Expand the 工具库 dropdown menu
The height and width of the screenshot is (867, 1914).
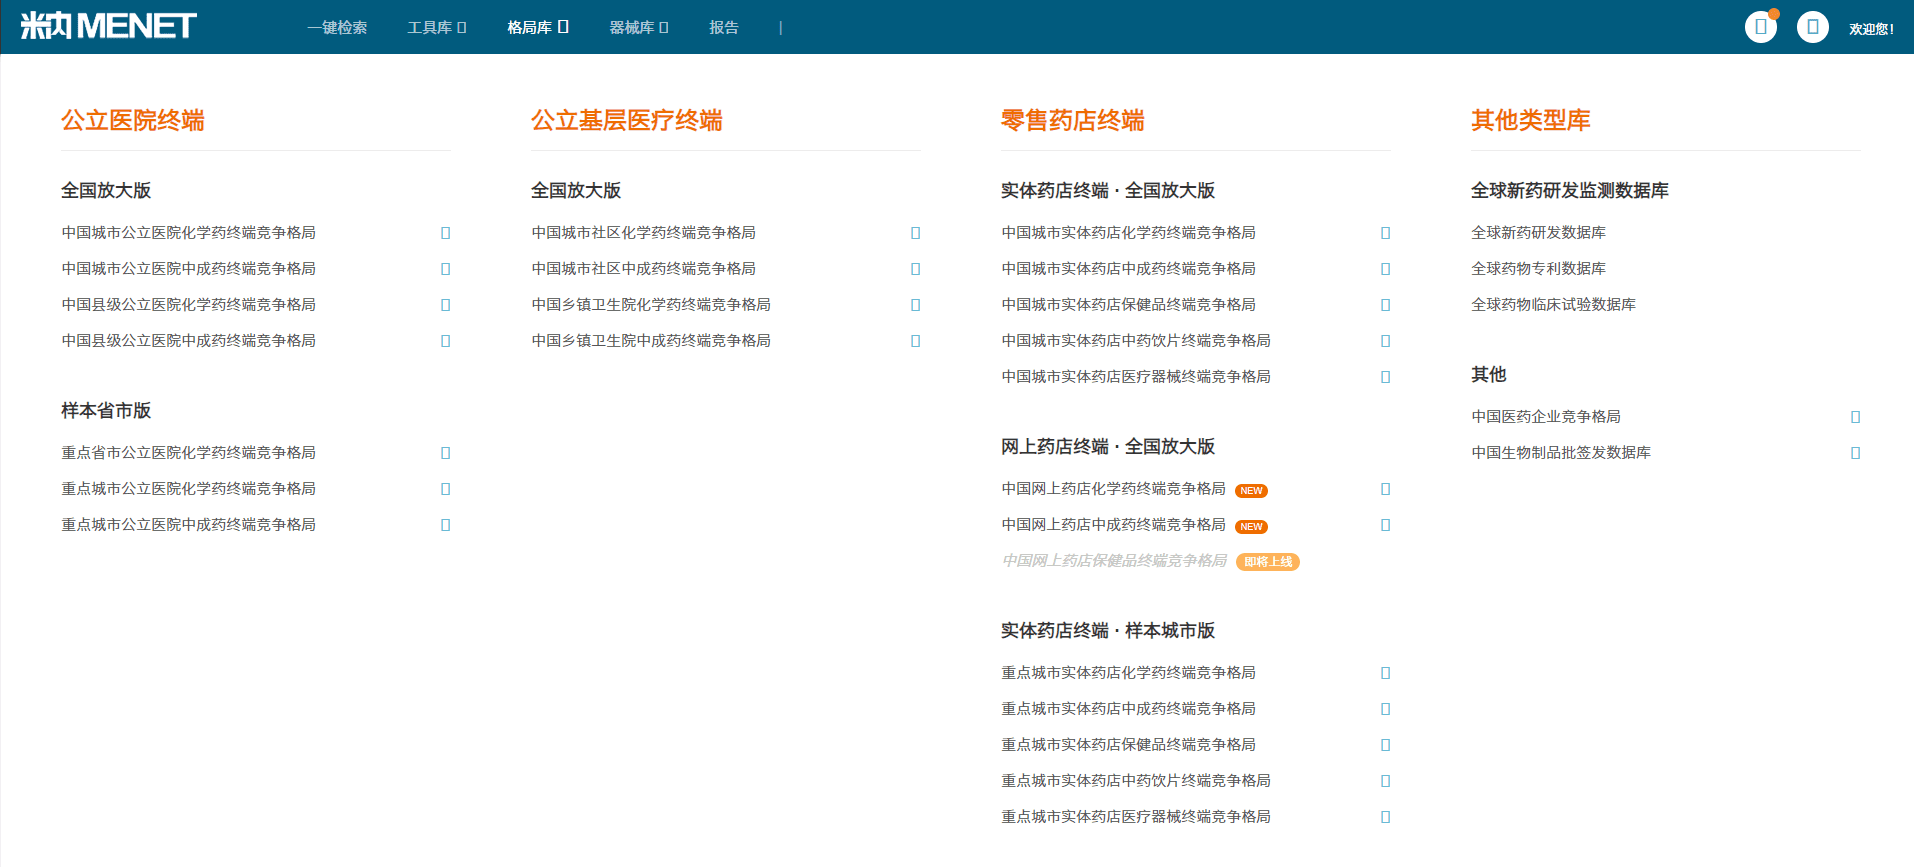437,27
